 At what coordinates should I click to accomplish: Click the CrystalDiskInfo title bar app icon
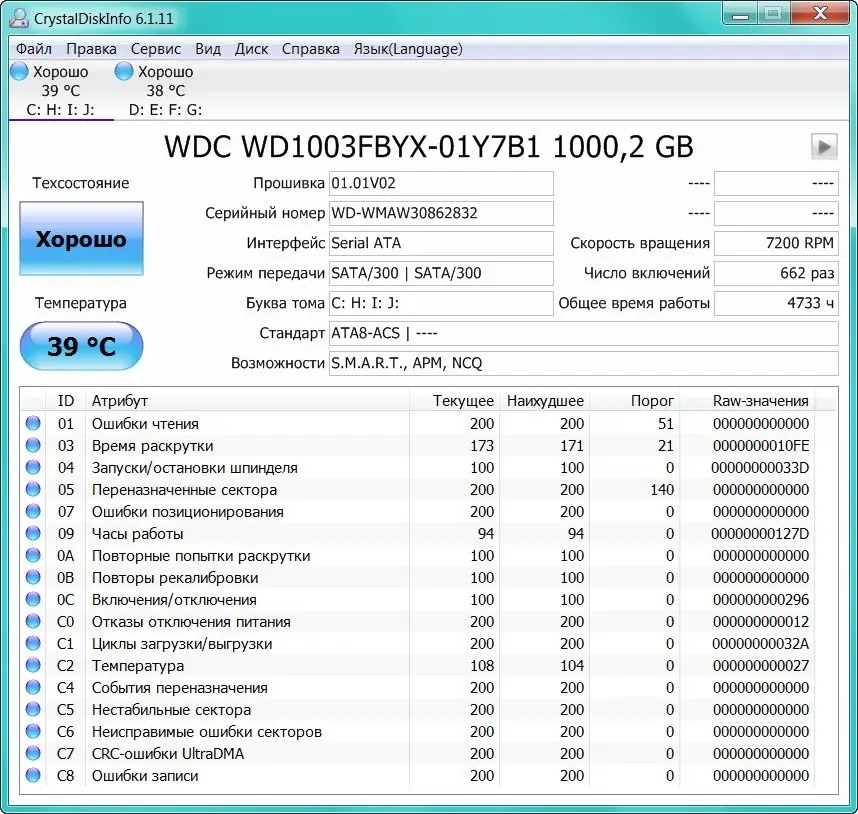(x=19, y=18)
